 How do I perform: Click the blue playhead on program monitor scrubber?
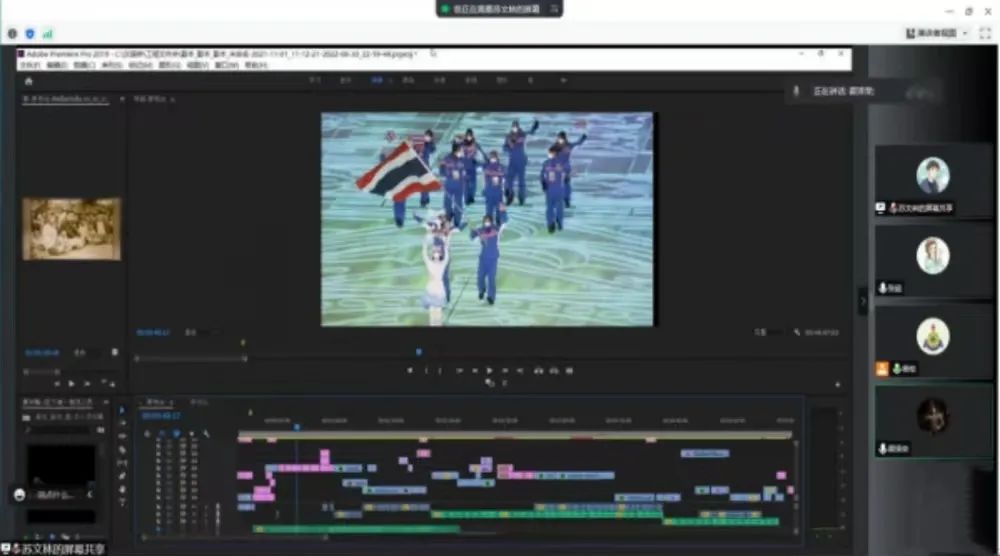pos(418,351)
